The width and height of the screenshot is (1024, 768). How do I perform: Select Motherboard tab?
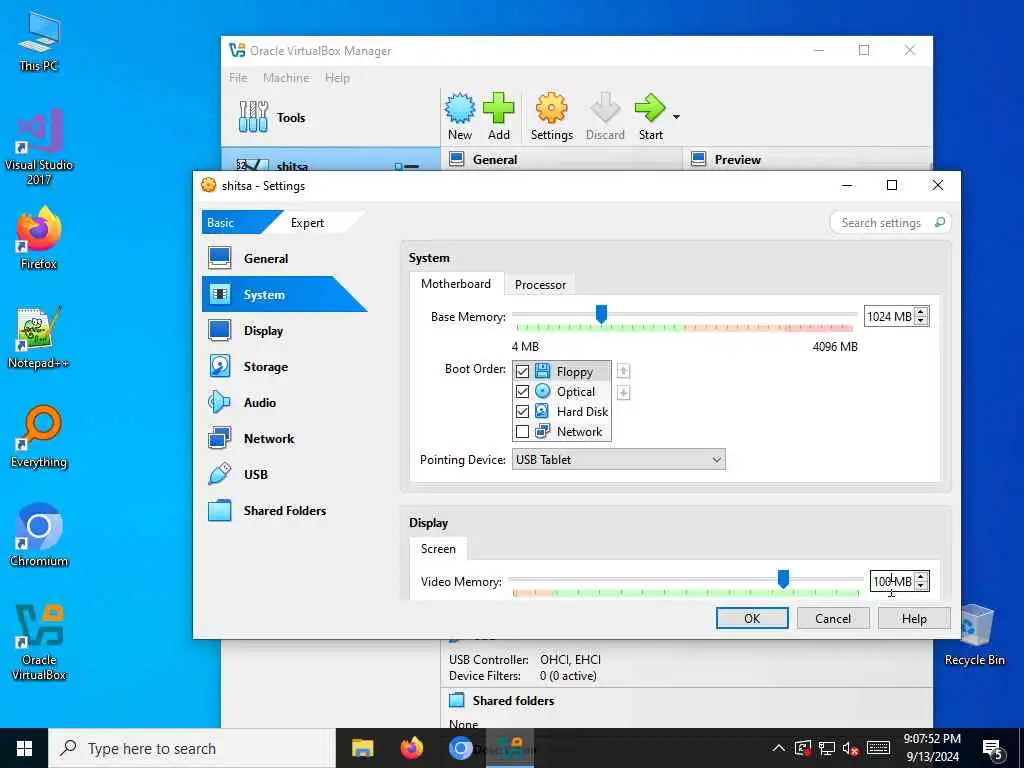pos(456,283)
